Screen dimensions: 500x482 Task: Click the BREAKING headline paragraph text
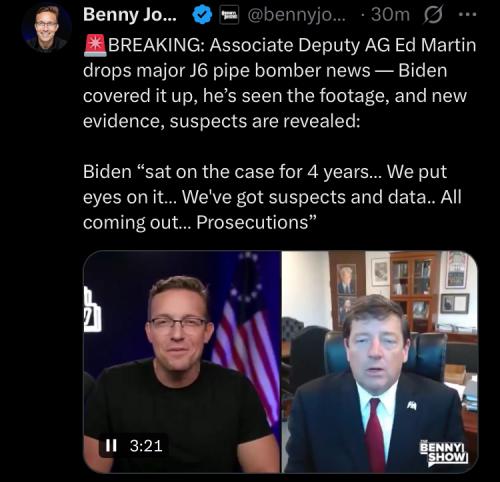280,83
